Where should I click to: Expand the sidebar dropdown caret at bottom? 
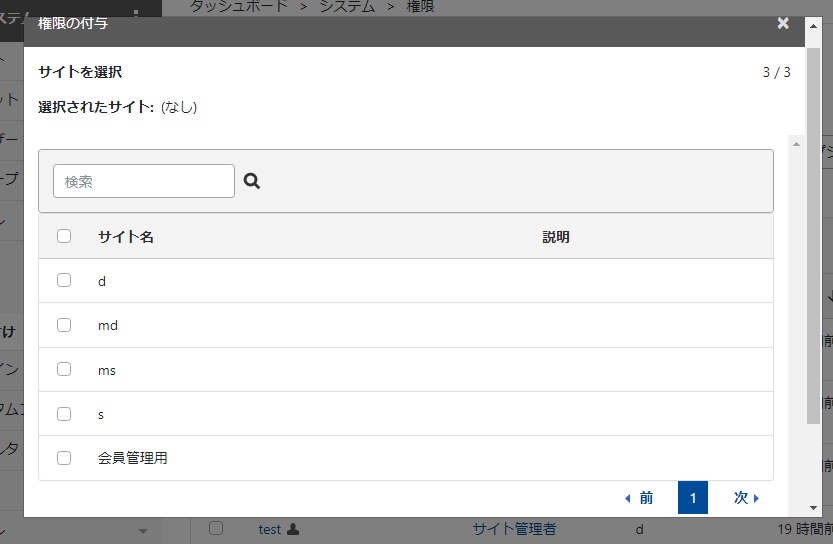pos(142,531)
